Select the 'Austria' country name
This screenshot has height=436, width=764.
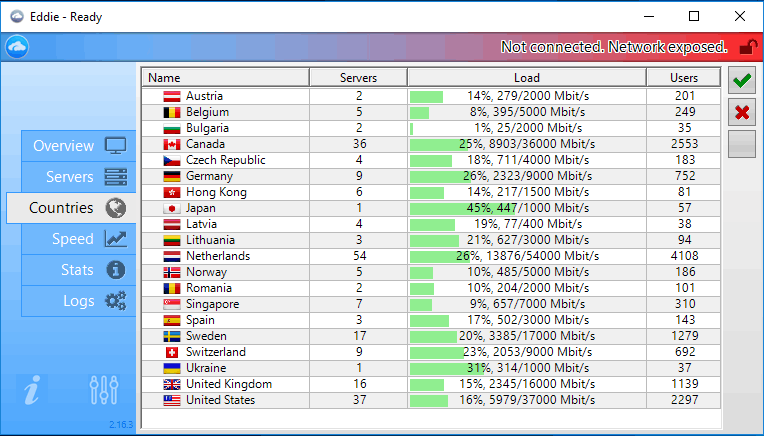[204, 96]
